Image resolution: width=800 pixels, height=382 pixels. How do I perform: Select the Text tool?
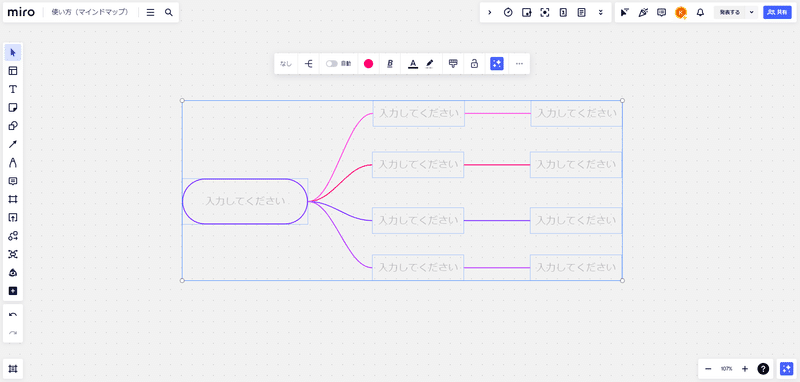click(13, 89)
